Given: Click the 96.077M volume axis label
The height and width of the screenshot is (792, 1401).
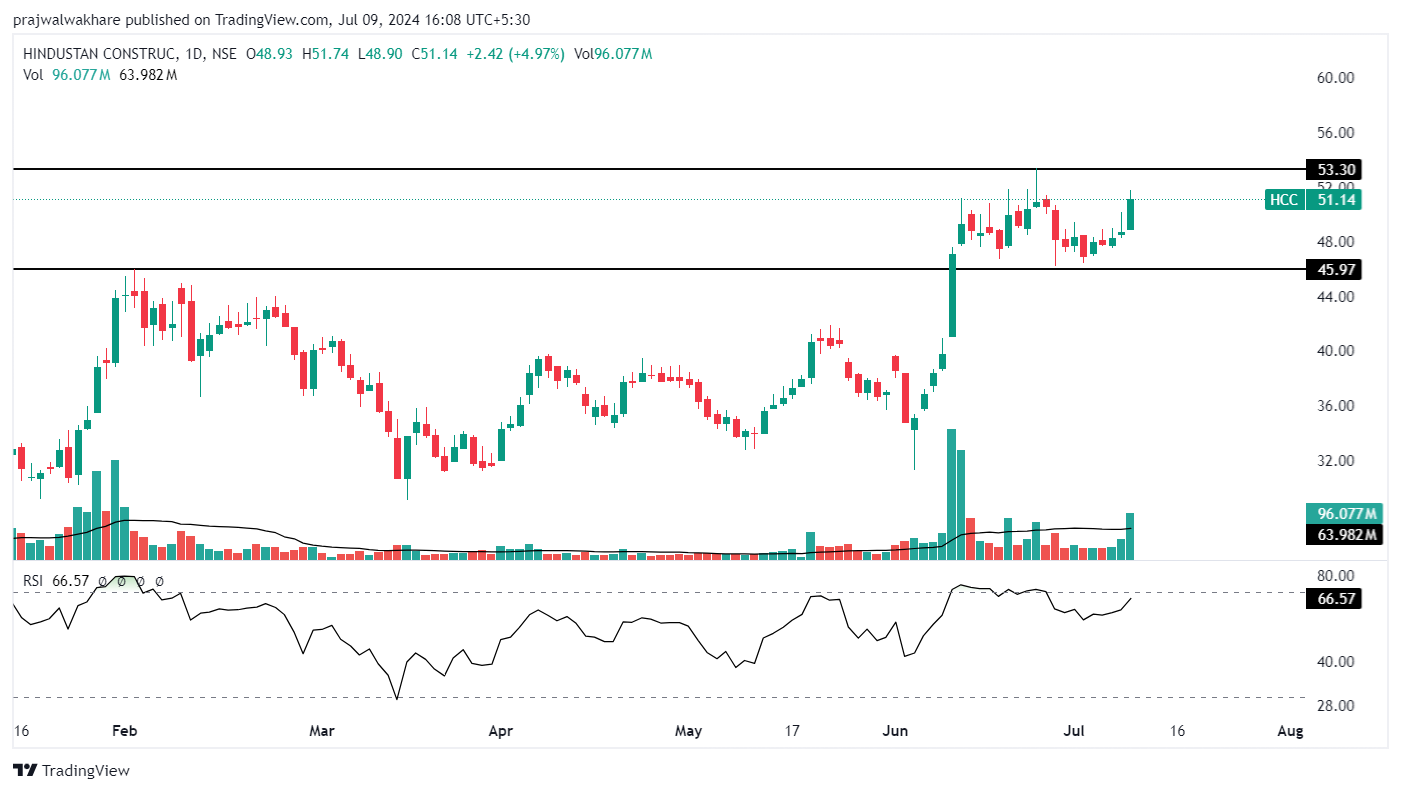Looking at the screenshot, I should tap(1345, 514).
